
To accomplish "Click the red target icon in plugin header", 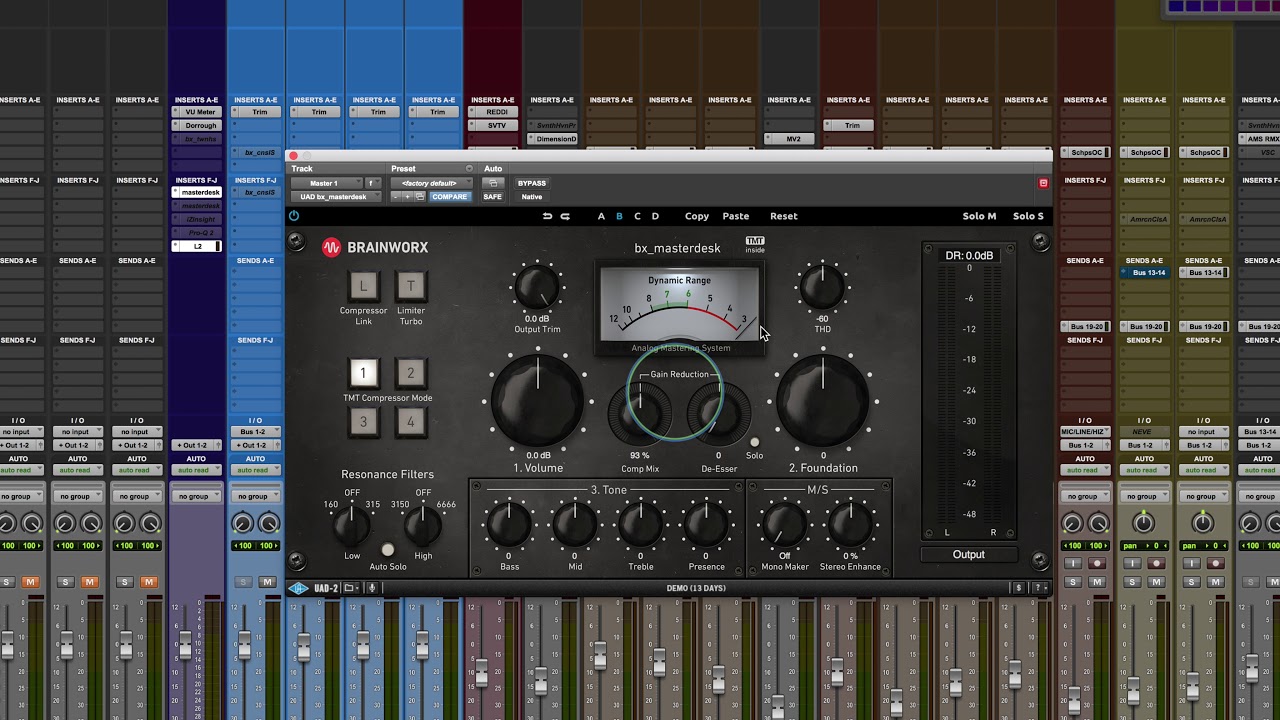I will tap(1043, 183).
